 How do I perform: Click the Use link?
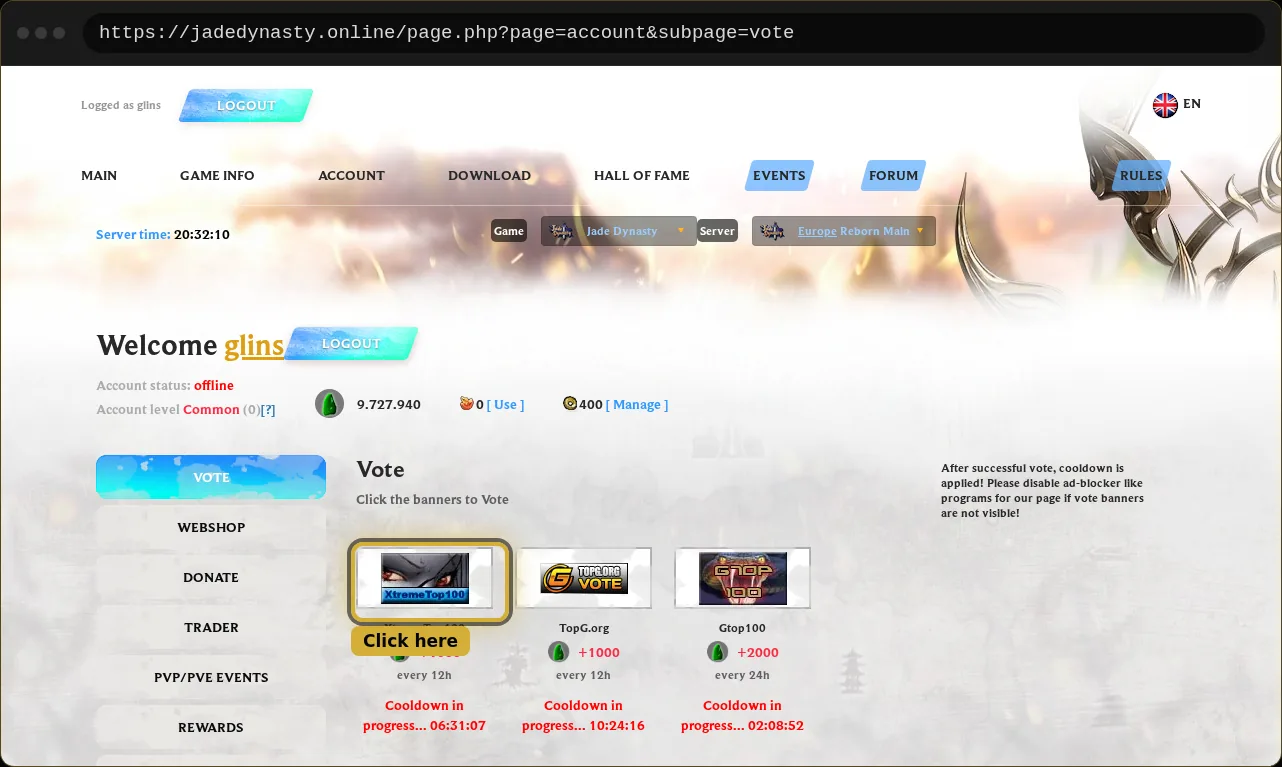click(506, 405)
